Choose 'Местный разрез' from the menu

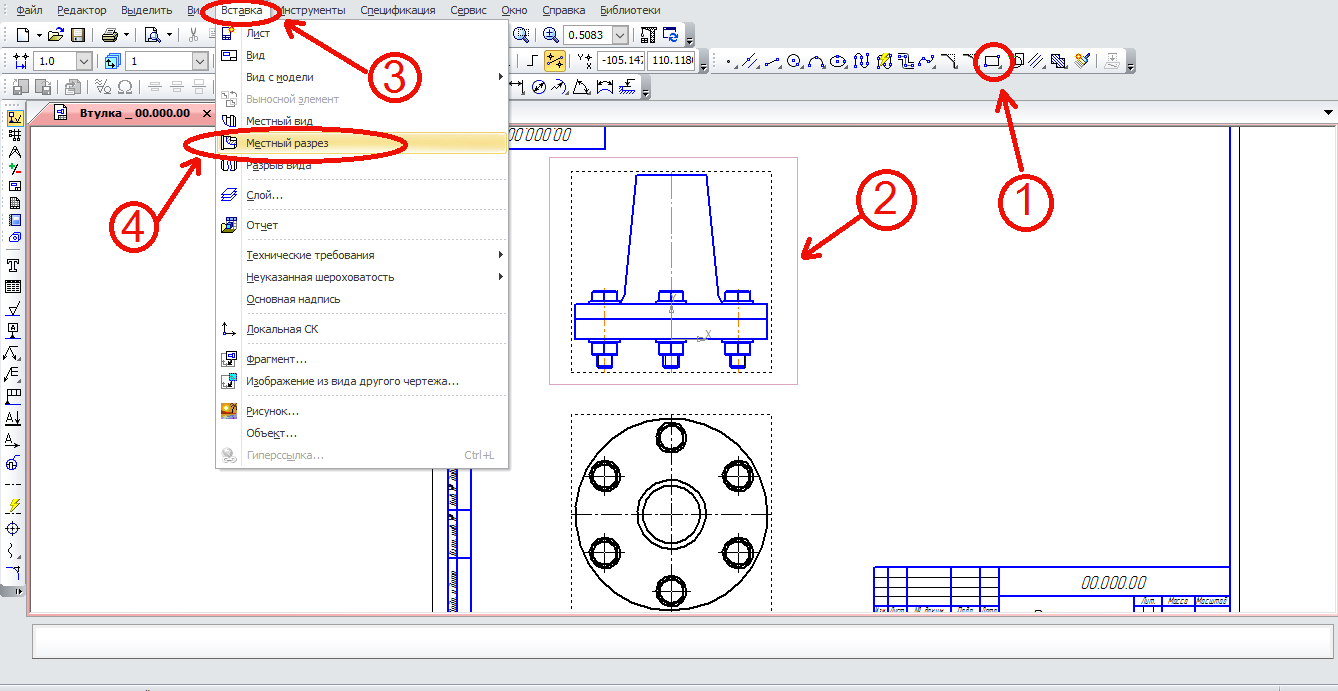coord(287,143)
